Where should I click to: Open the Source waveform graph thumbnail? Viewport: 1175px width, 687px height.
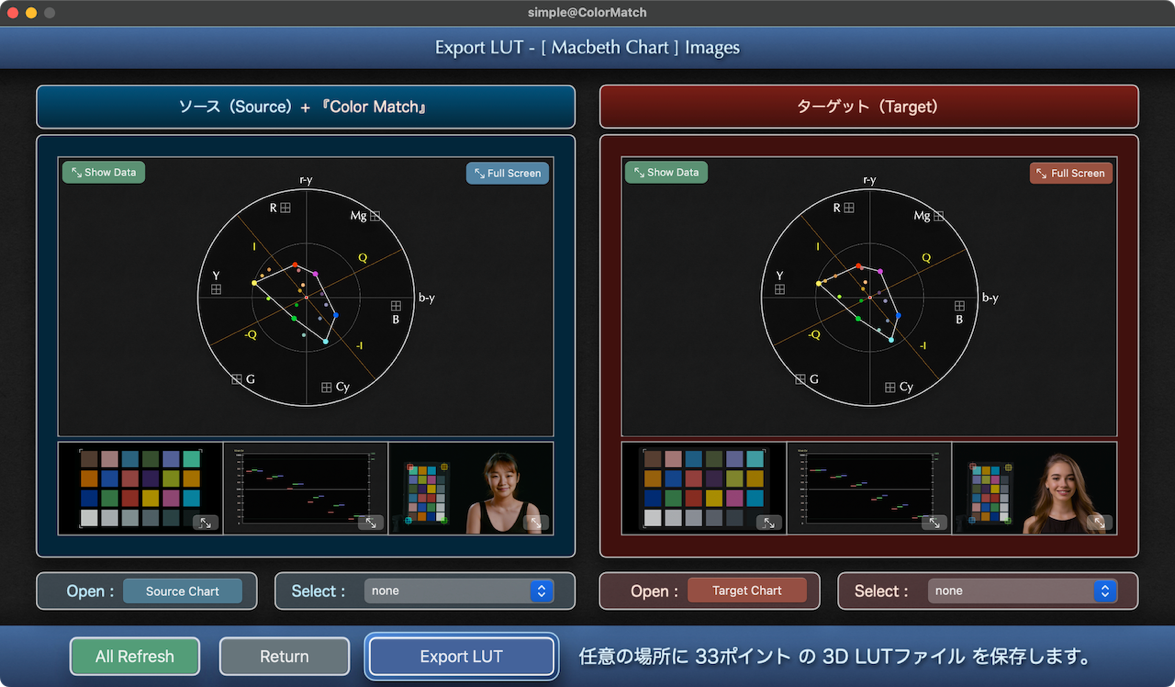(306, 488)
